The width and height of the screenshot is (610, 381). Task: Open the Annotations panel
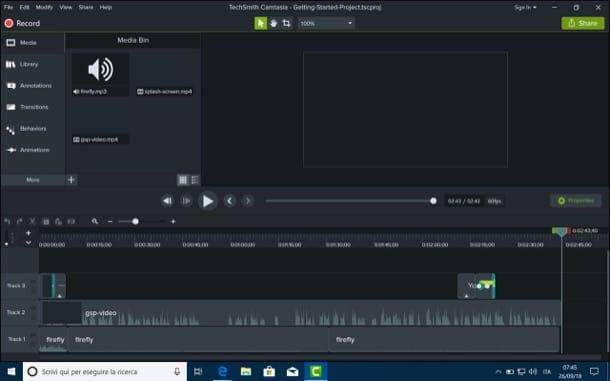click(33, 86)
